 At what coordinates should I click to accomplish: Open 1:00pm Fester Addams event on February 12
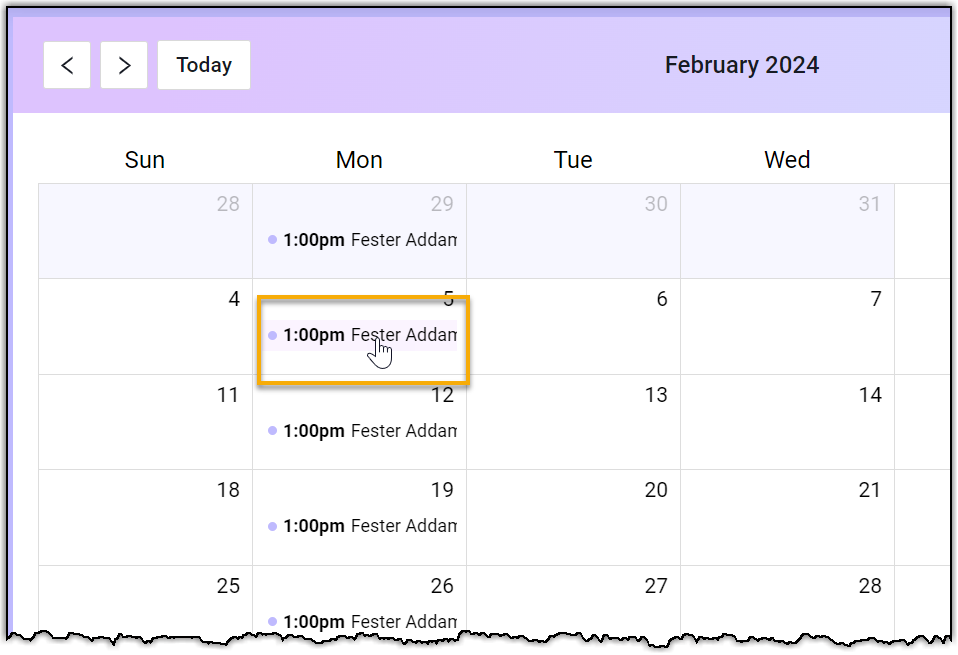coord(360,431)
